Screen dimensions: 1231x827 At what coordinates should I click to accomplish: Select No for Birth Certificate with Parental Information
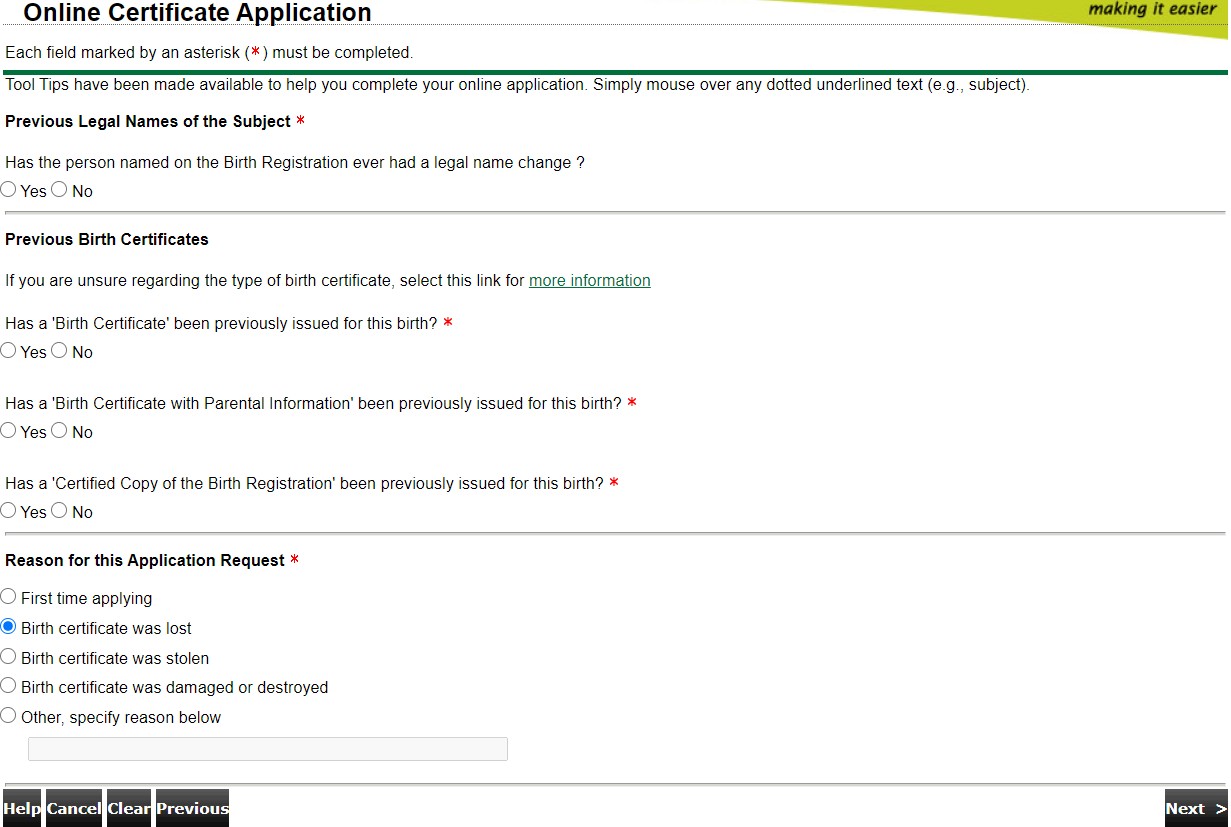pyautogui.click(x=59, y=430)
